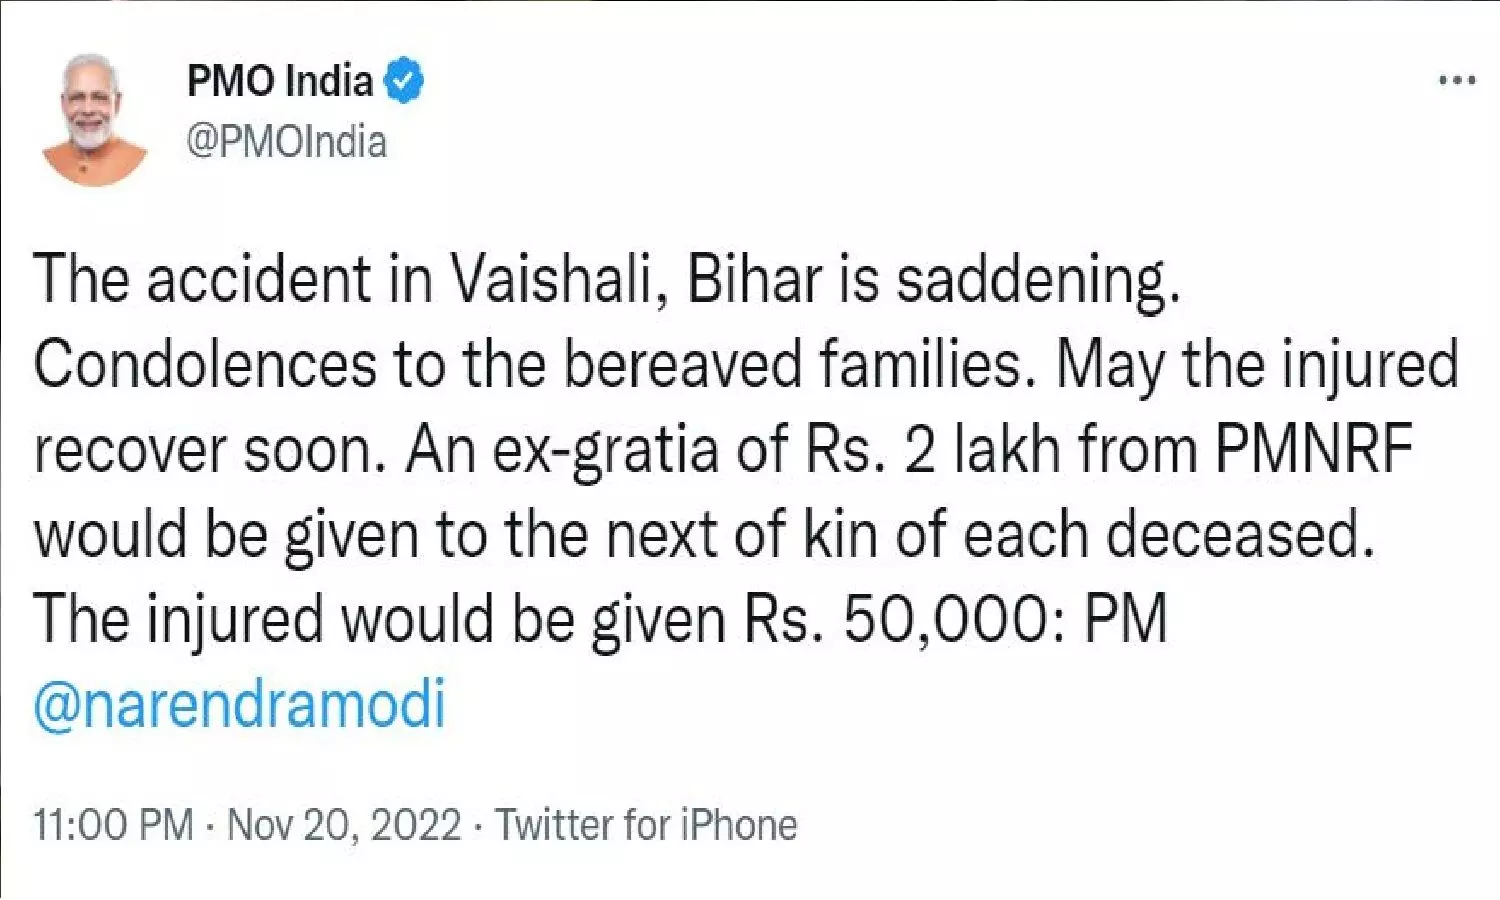This screenshot has width=1500, height=900.
Task: Click the word ex-gratia in the tweet
Action: (x=605, y=449)
